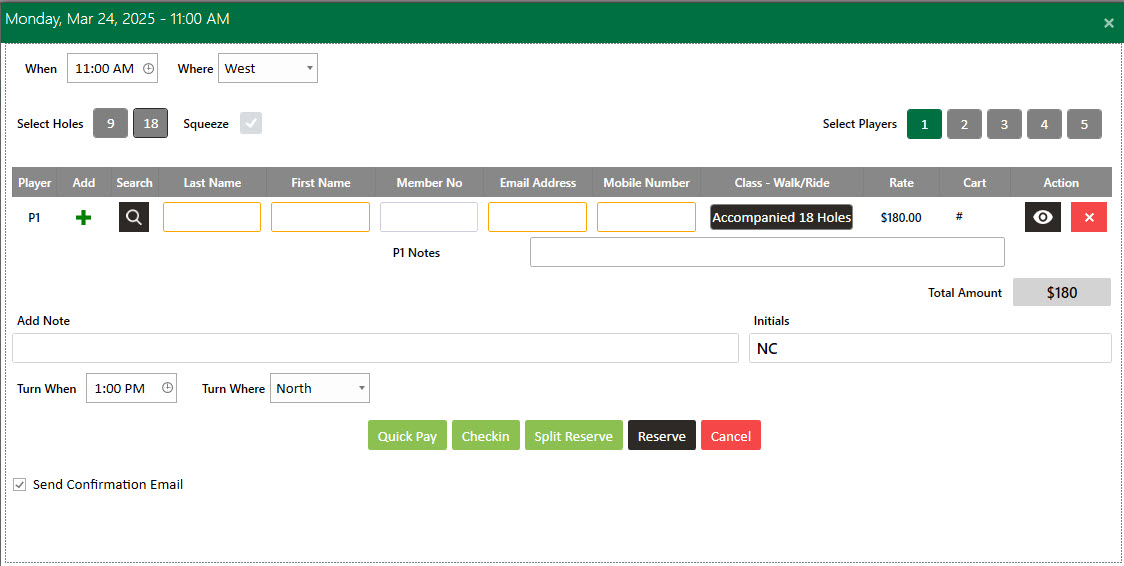Click the Class - Walk/Ride column header
The height and width of the screenshot is (566, 1124).
(x=782, y=183)
